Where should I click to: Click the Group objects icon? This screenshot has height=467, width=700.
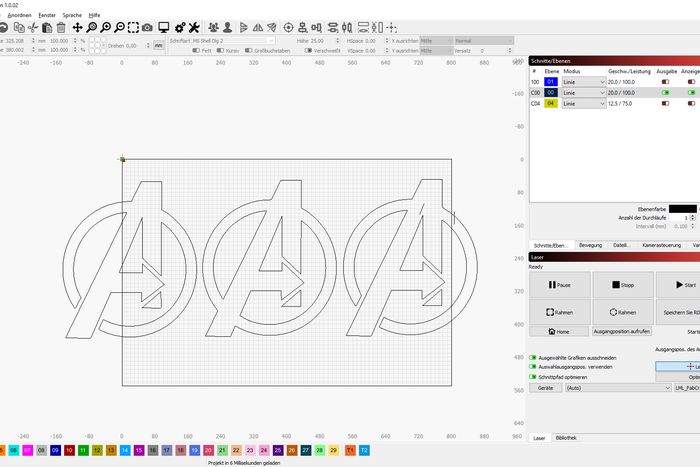(213, 28)
